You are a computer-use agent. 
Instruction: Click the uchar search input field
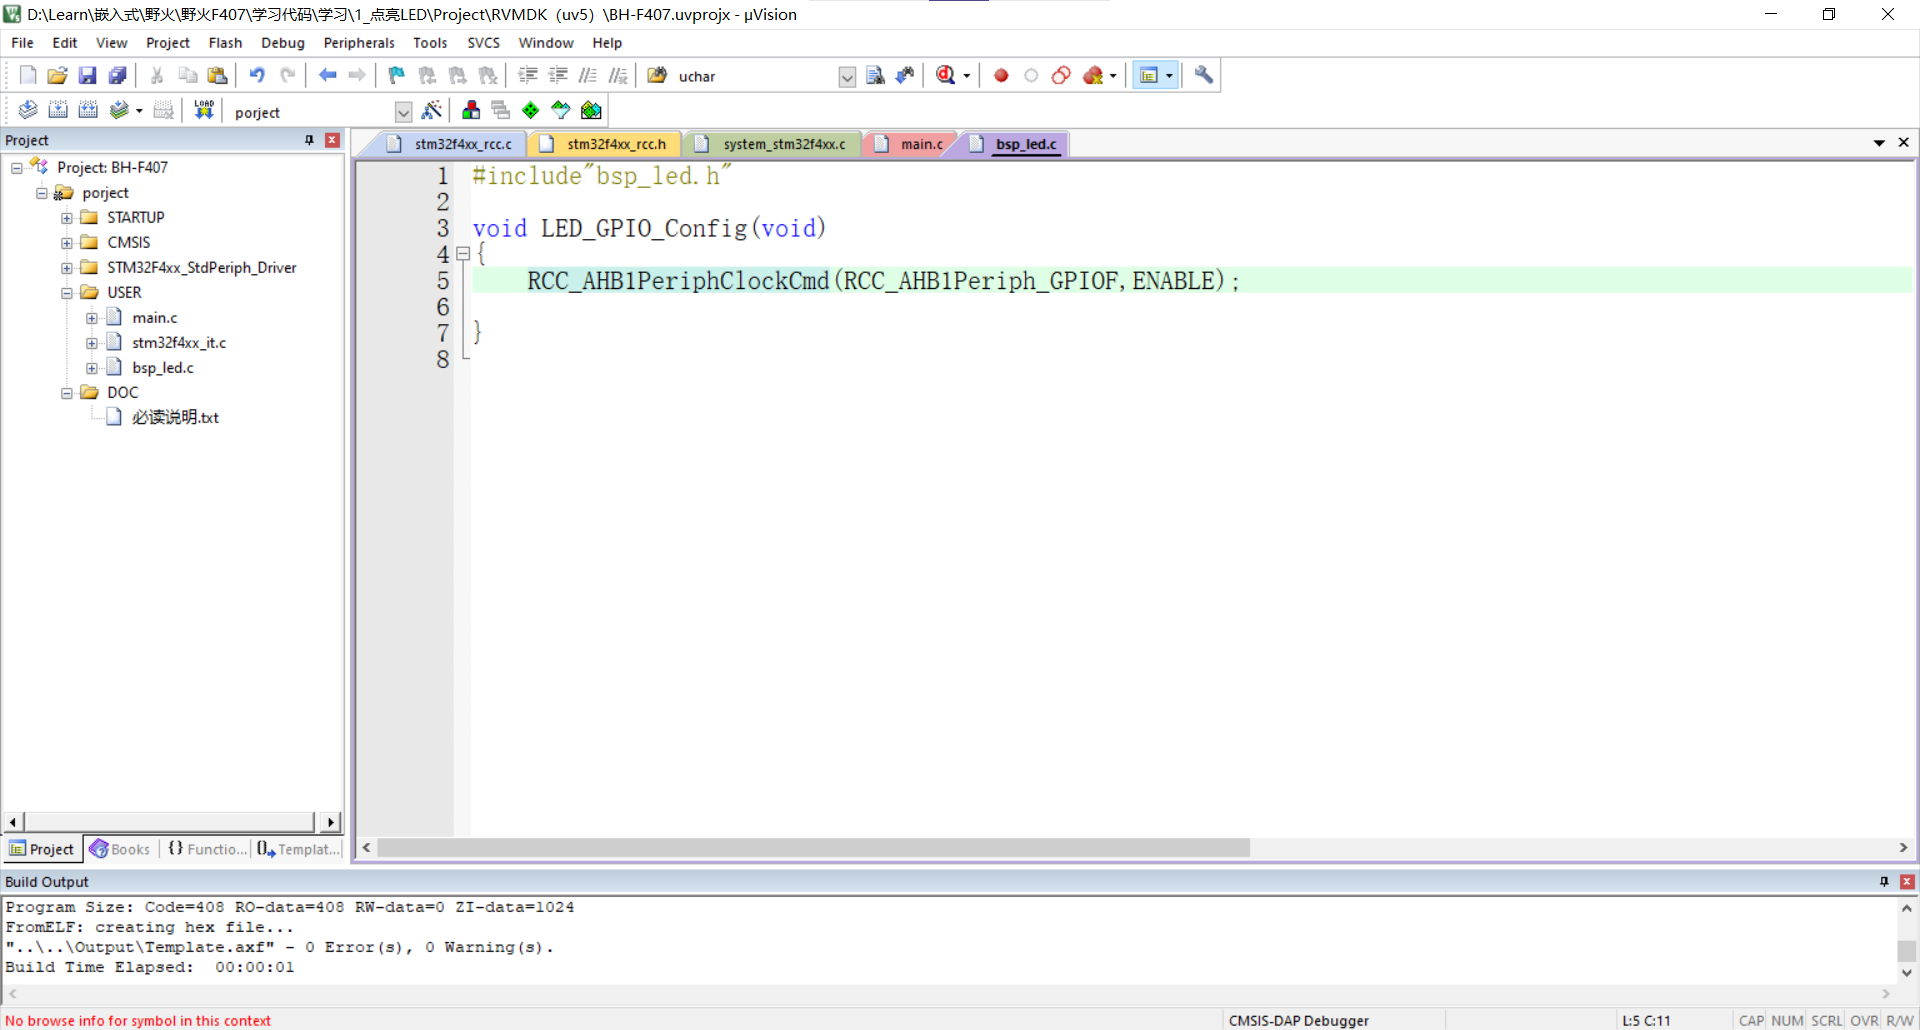pos(755,77)
